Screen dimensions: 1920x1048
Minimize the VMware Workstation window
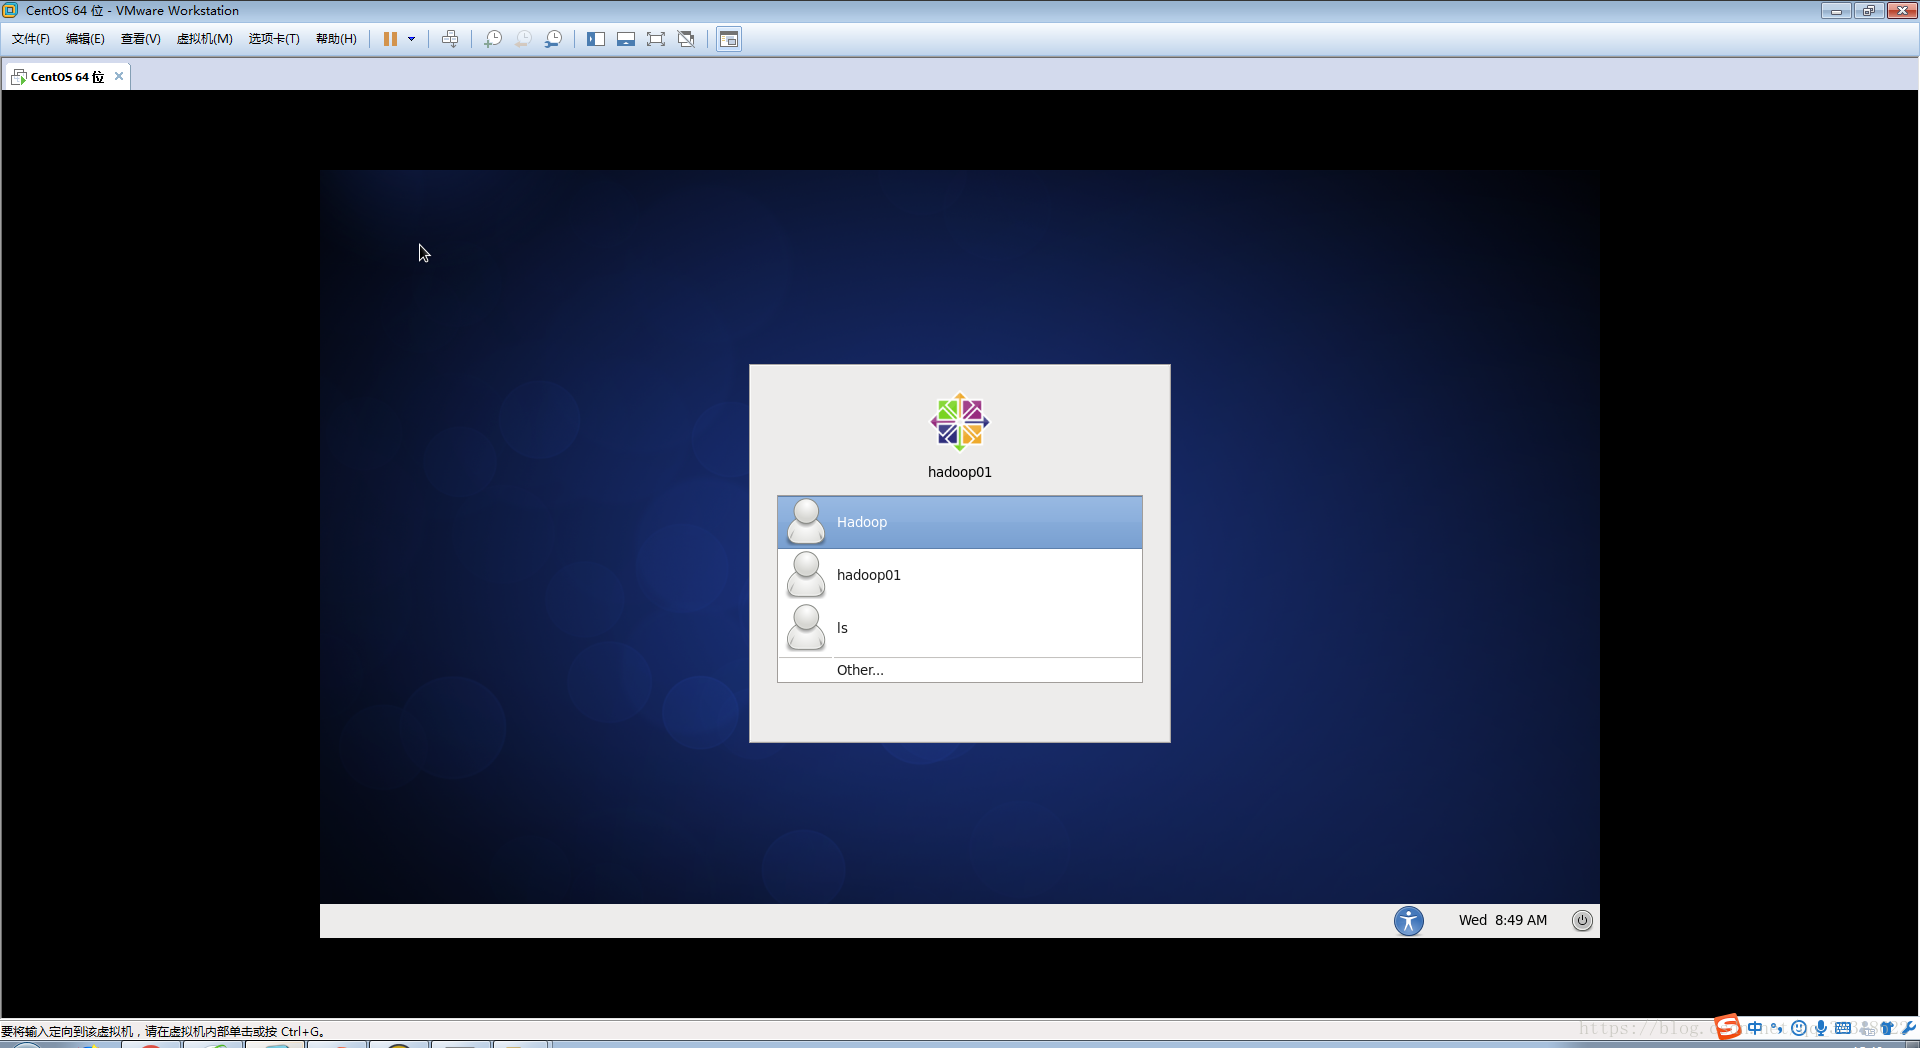pyautogui.click(x=1836, y=11)
